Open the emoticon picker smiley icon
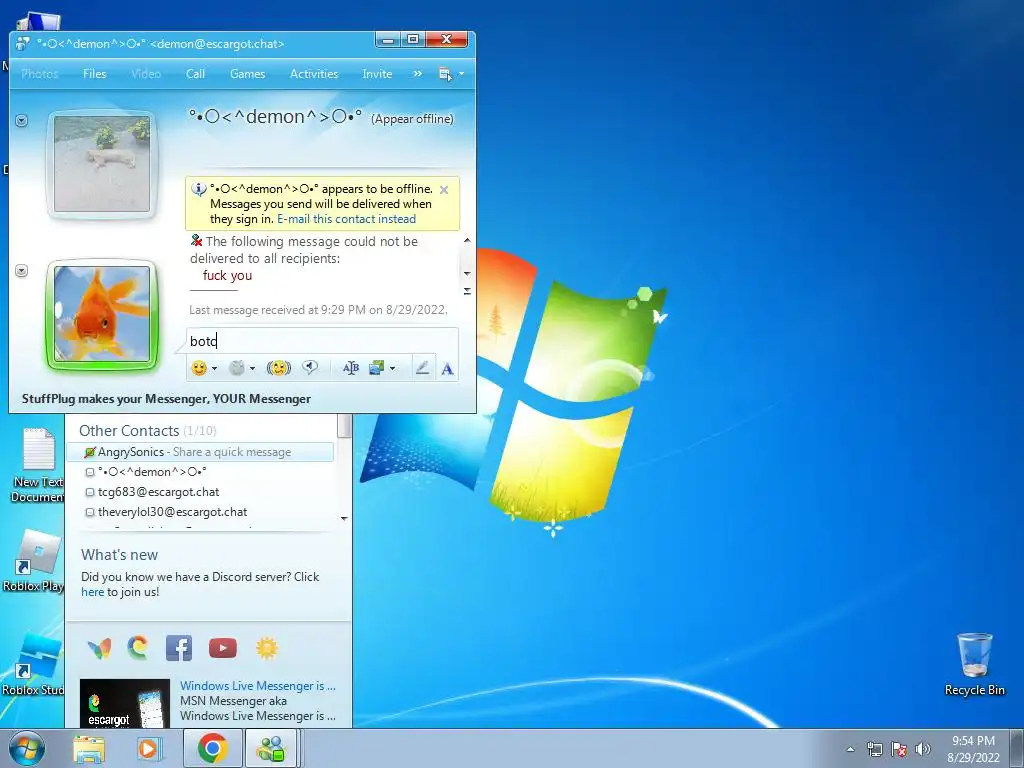This screenshot has width=1024, height=768. pyautogui.click(x=199, y=368)
